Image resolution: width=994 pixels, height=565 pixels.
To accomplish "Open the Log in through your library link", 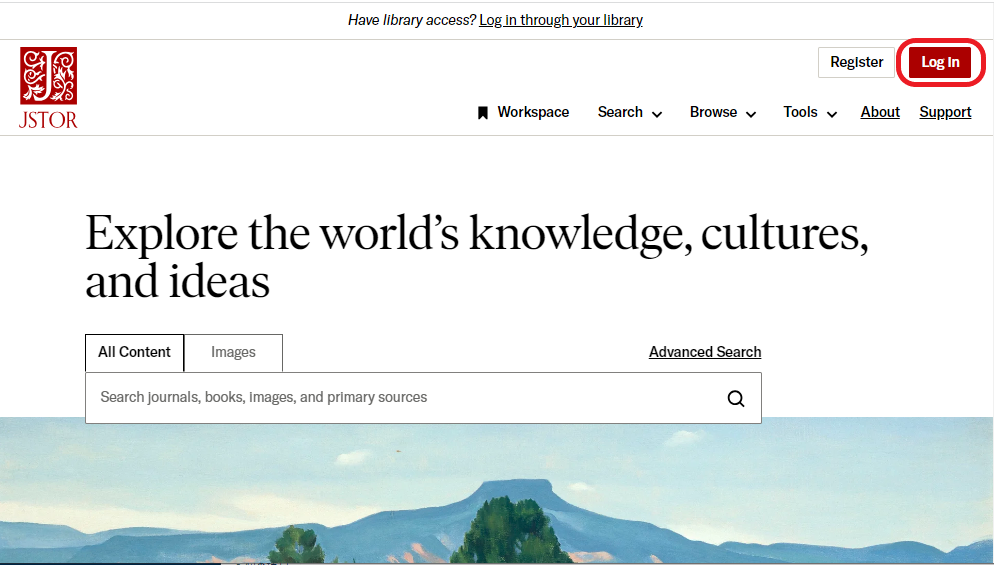I will click(561, 20).
